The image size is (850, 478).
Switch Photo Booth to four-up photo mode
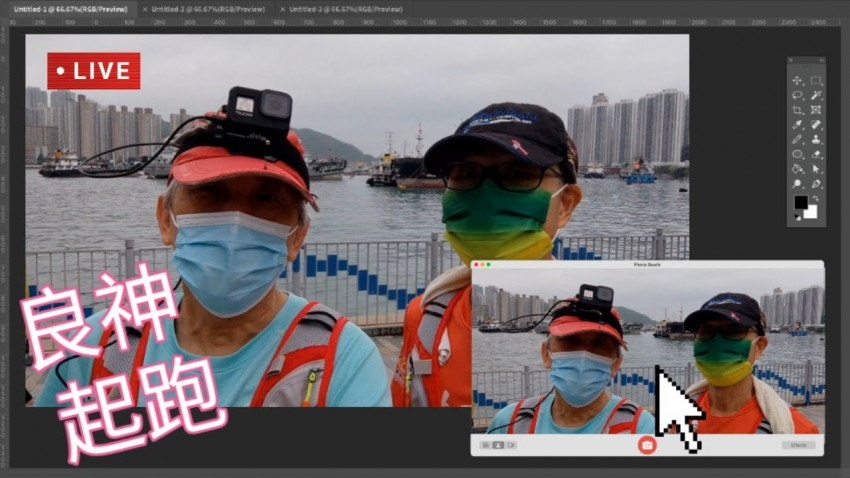coord(485,445)
